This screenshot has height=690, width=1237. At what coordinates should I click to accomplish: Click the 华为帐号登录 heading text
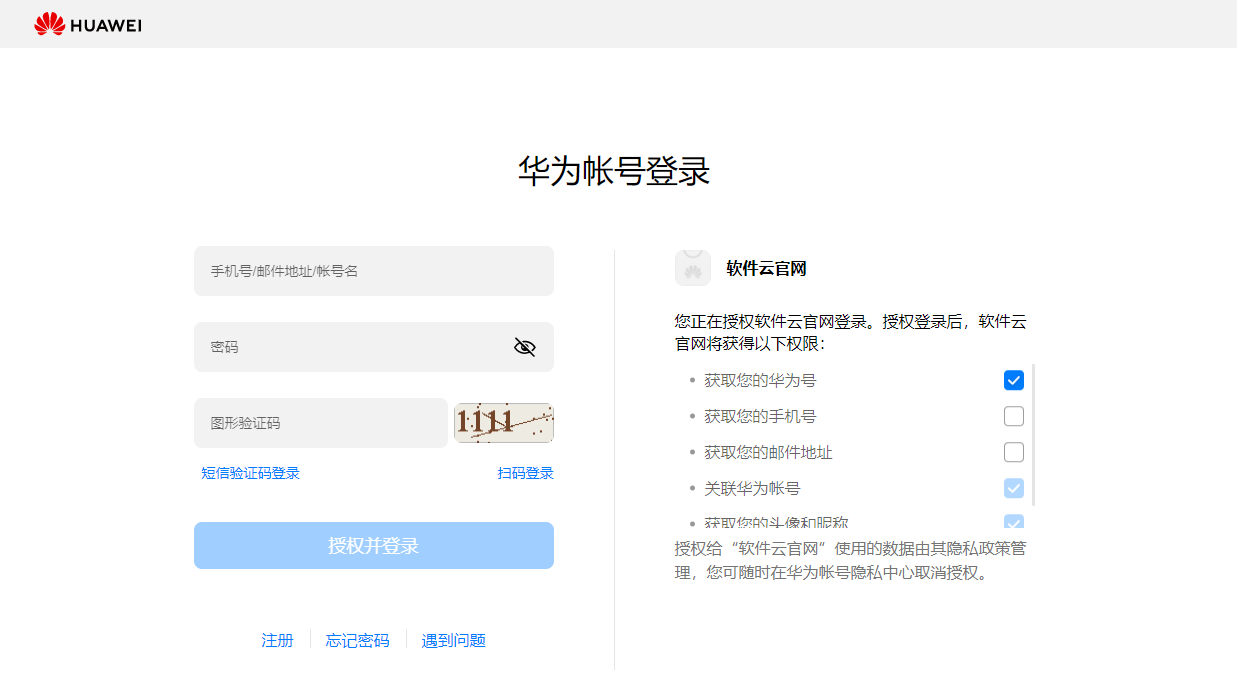click(x=614, y=171)
